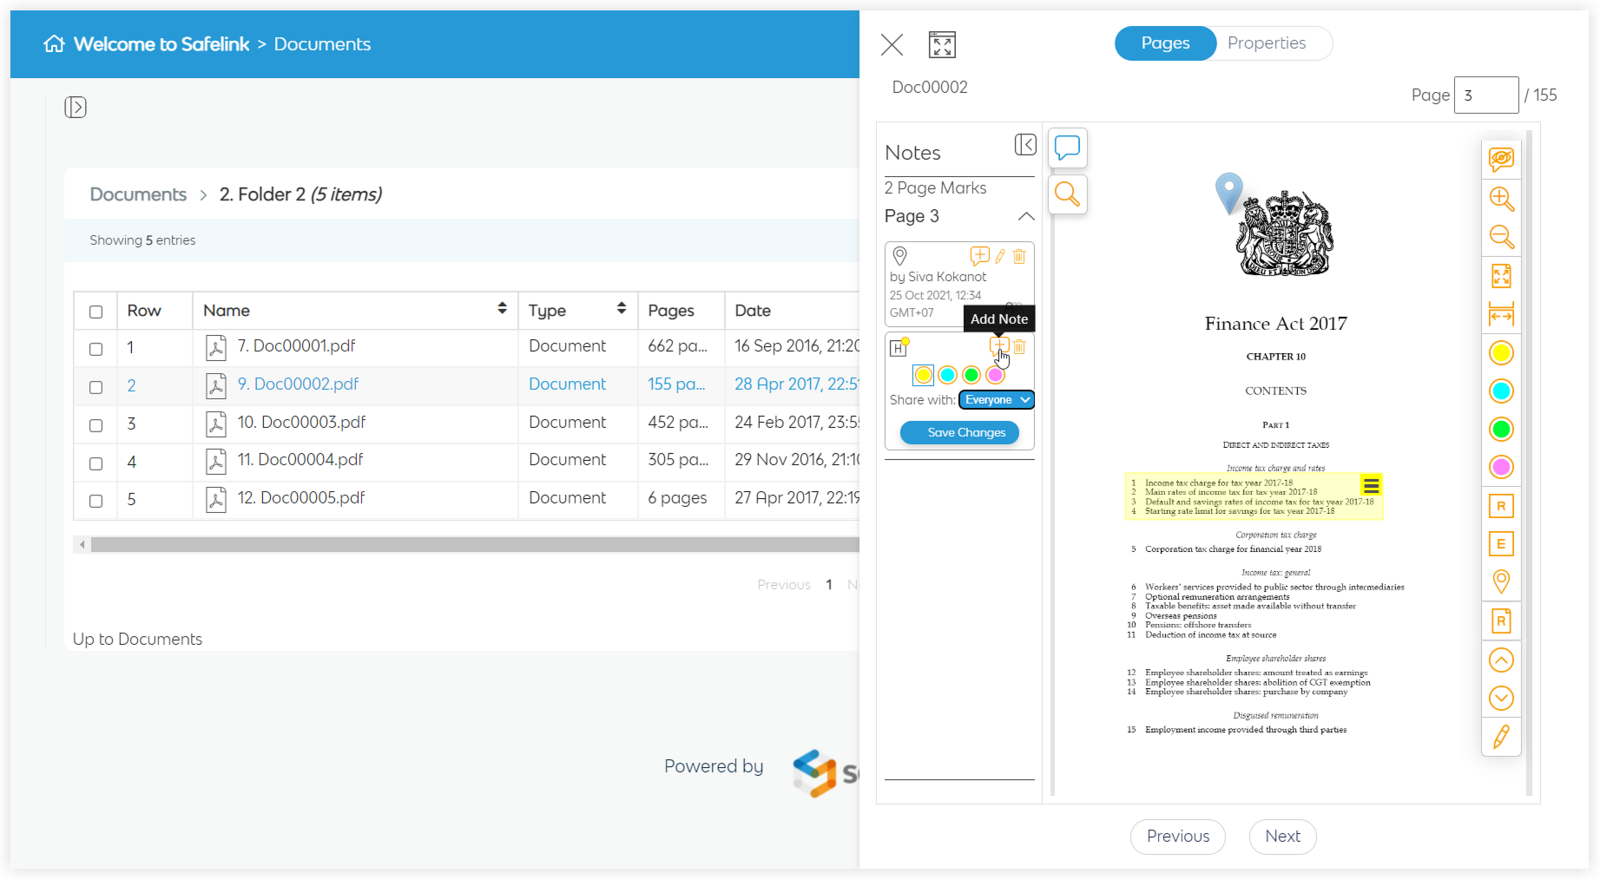Open the fullscreen expand icon beside X
The width and height of the screenshot is (1600, 880).
(x=942, y=44)
